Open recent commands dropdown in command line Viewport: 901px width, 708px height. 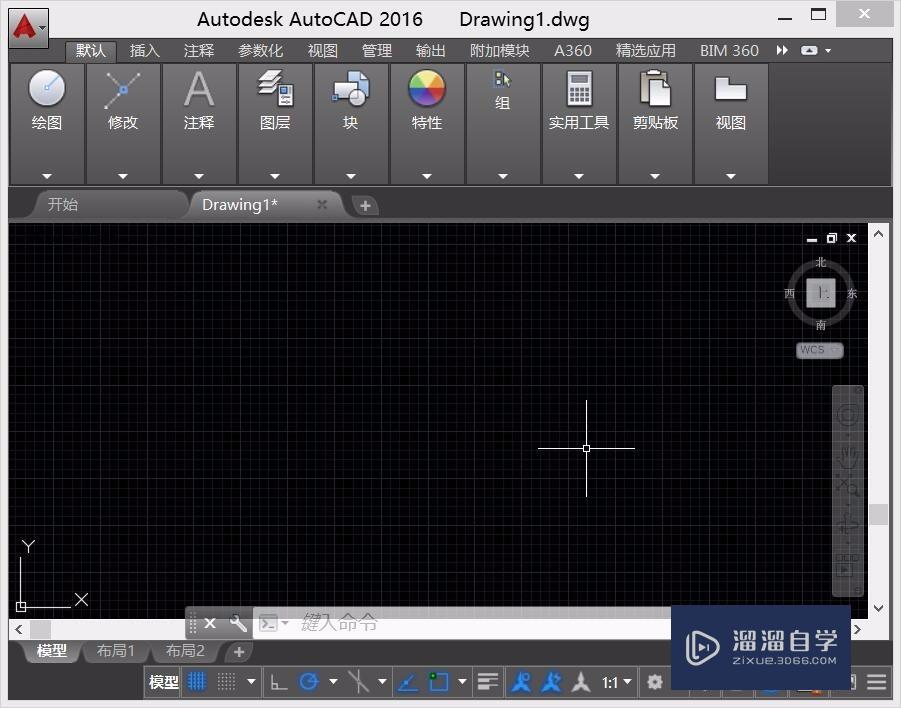coord(274,623)
